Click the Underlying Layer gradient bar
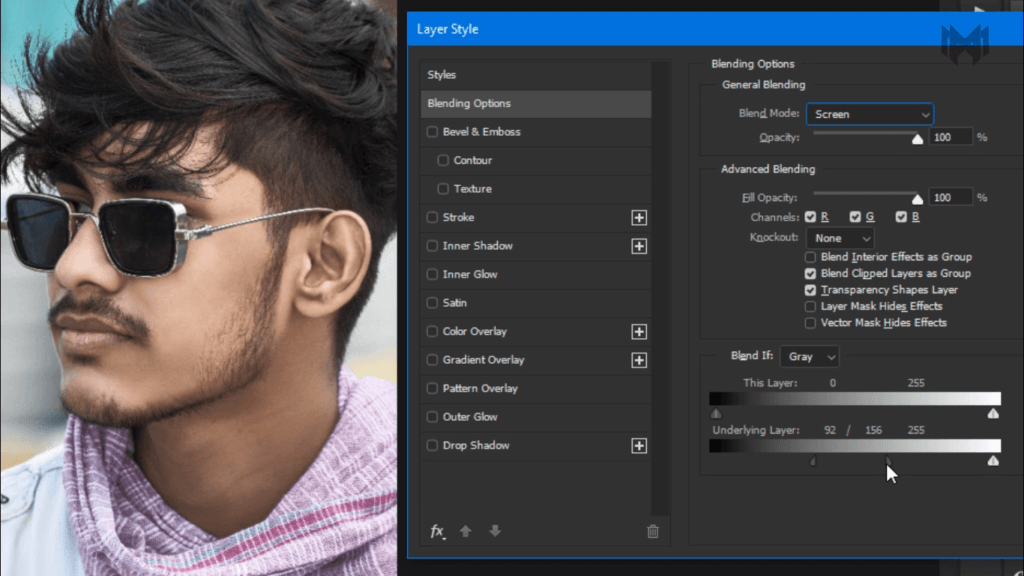The image size is (1024, 576). 855,446
